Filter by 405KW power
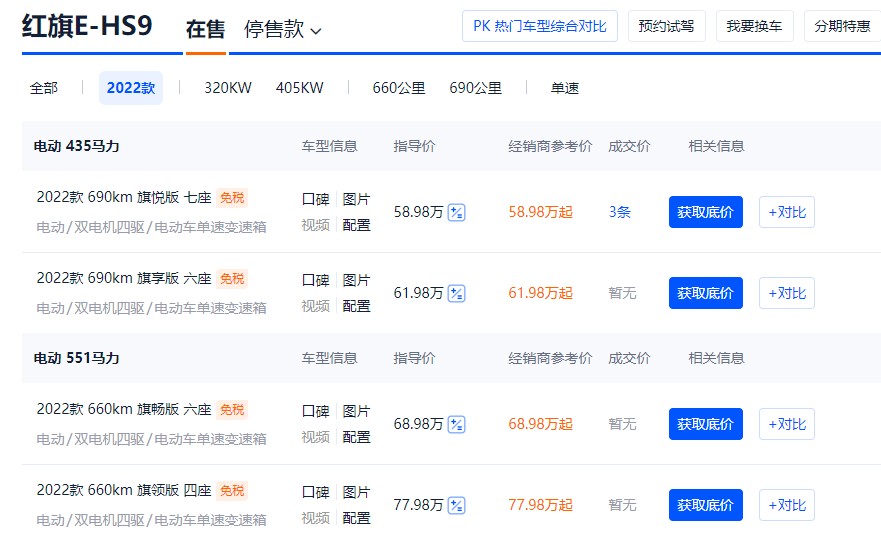Screen dimensions: 881x541 pyautogui.click(x=299, y=88)
